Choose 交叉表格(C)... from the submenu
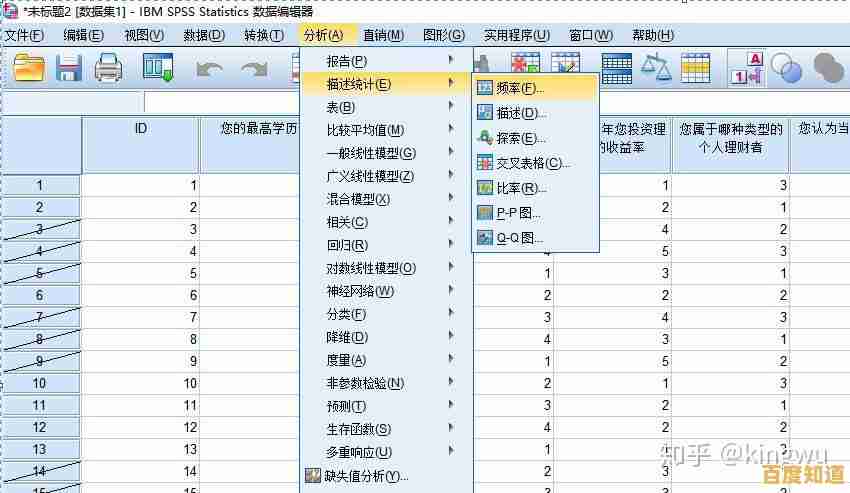Viewport: 850px width, 493px height. pos(536,163)
